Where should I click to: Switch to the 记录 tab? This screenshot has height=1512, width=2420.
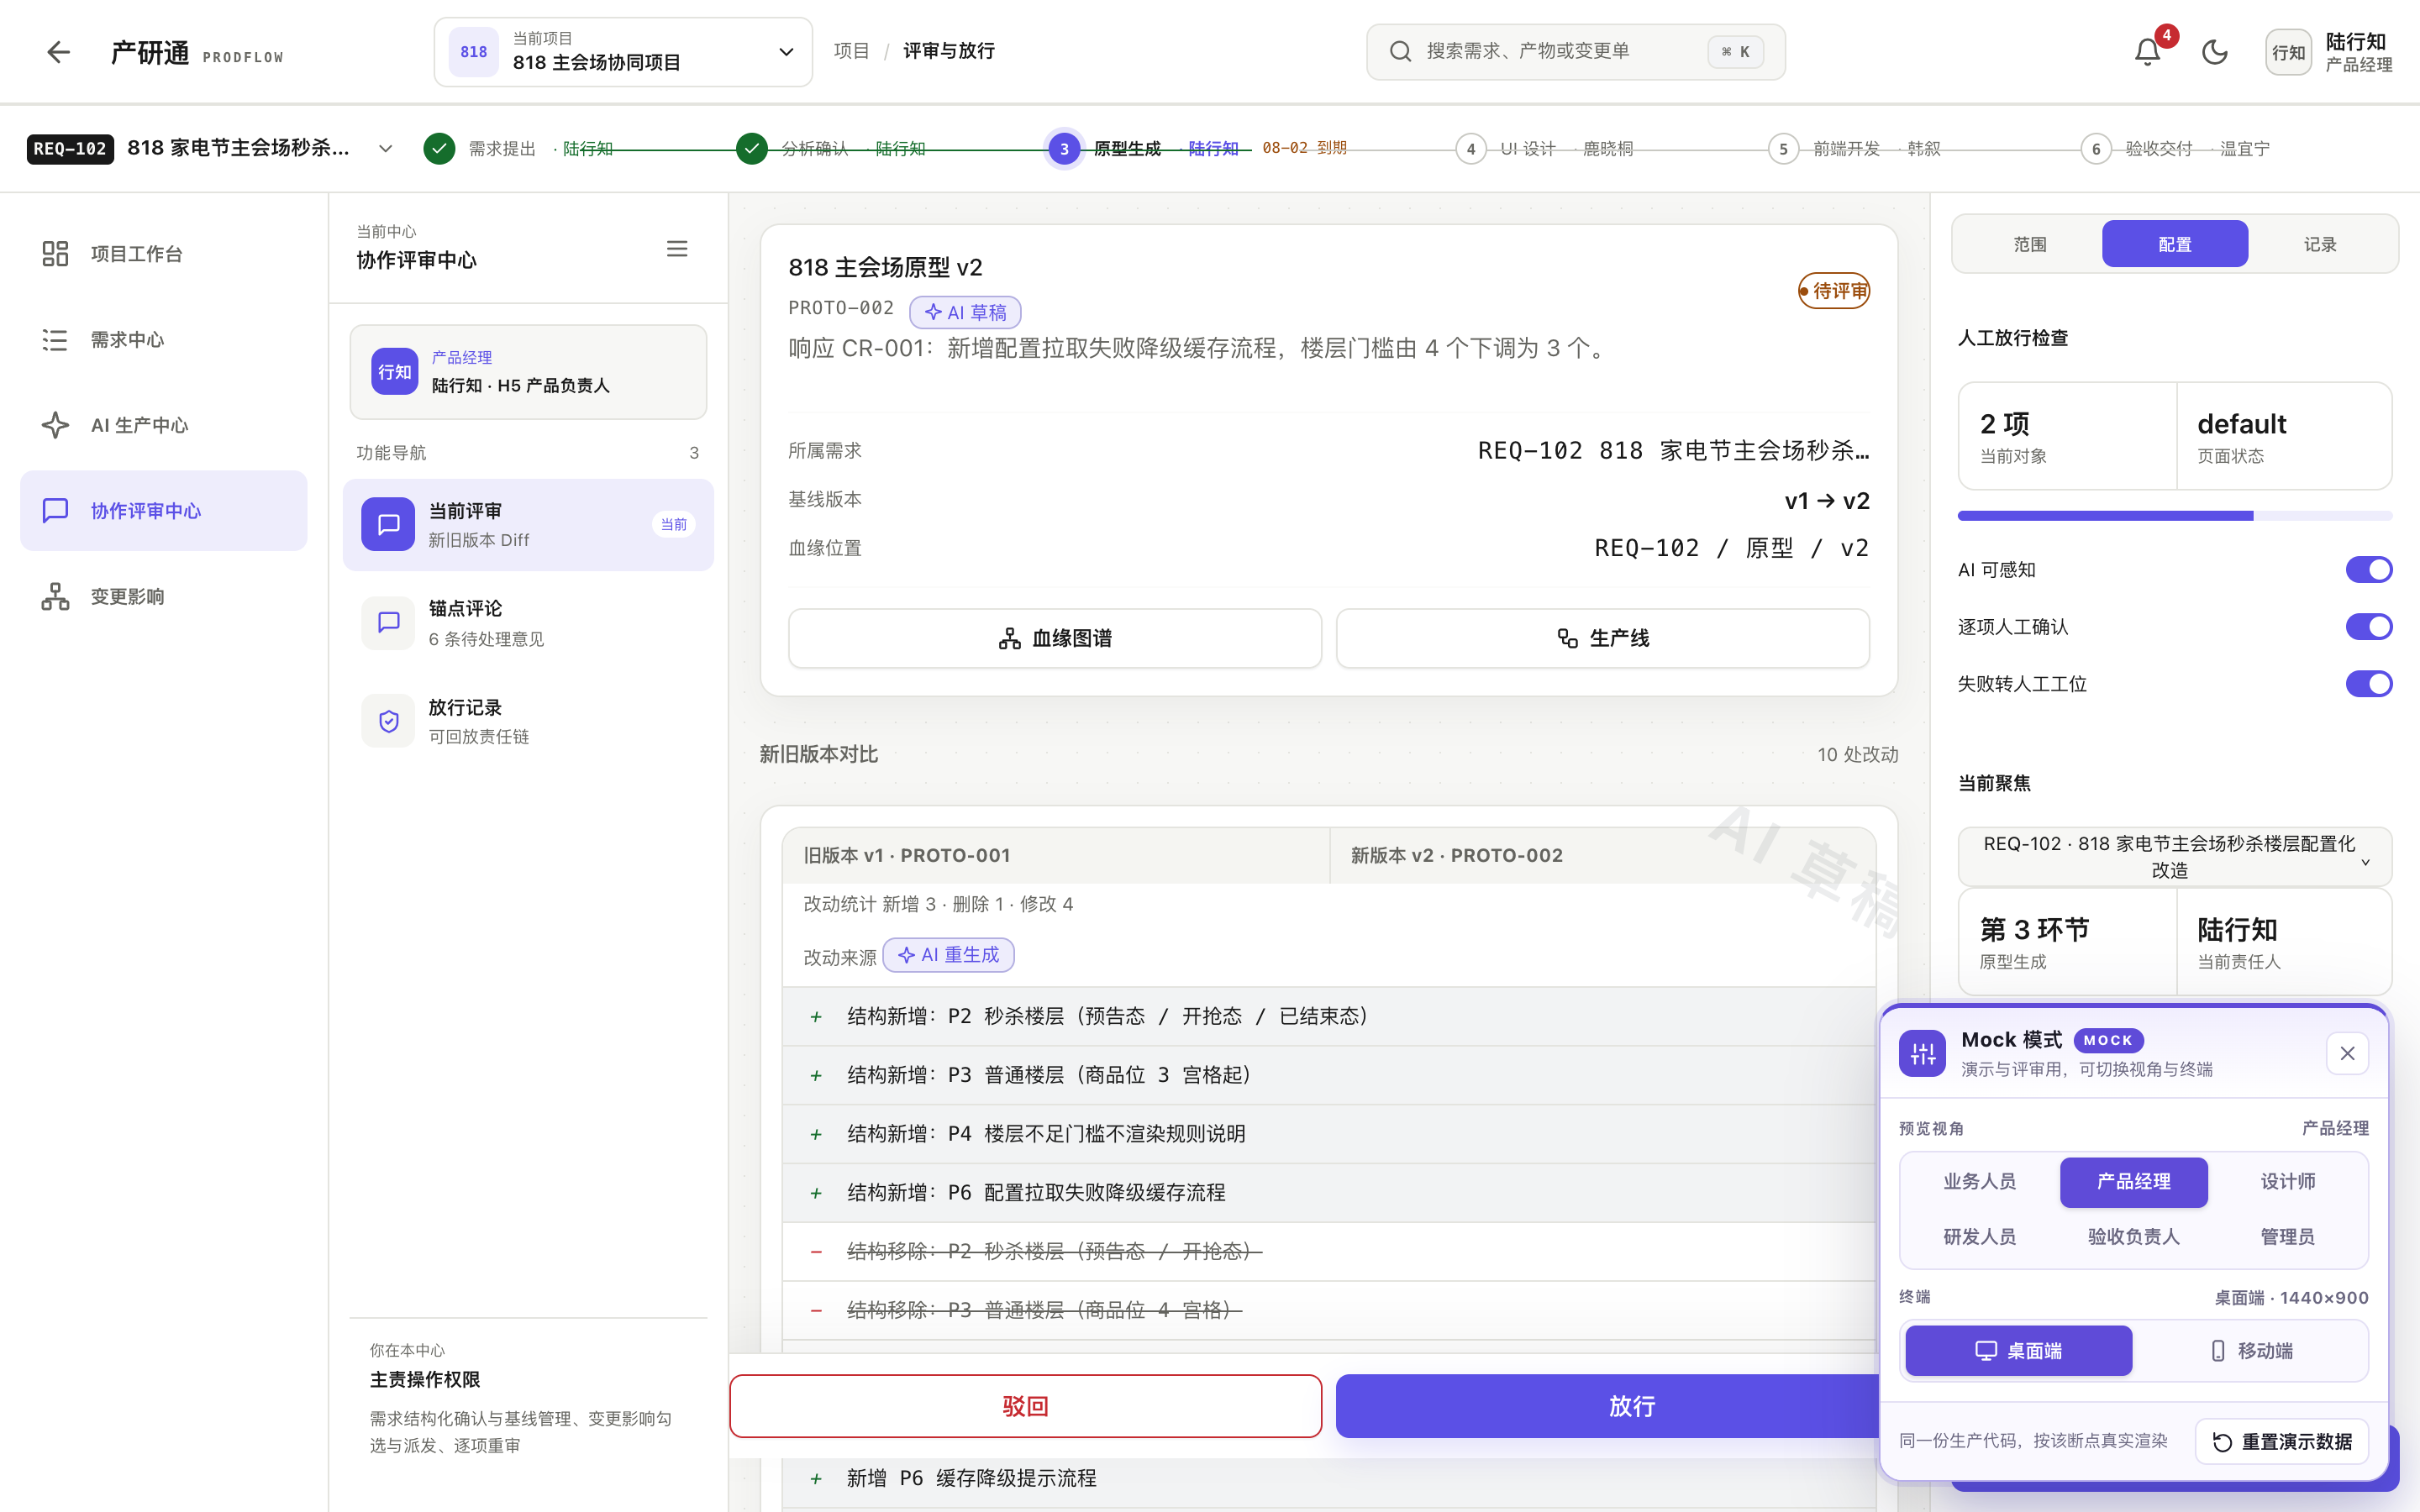tap(2320, 244)
